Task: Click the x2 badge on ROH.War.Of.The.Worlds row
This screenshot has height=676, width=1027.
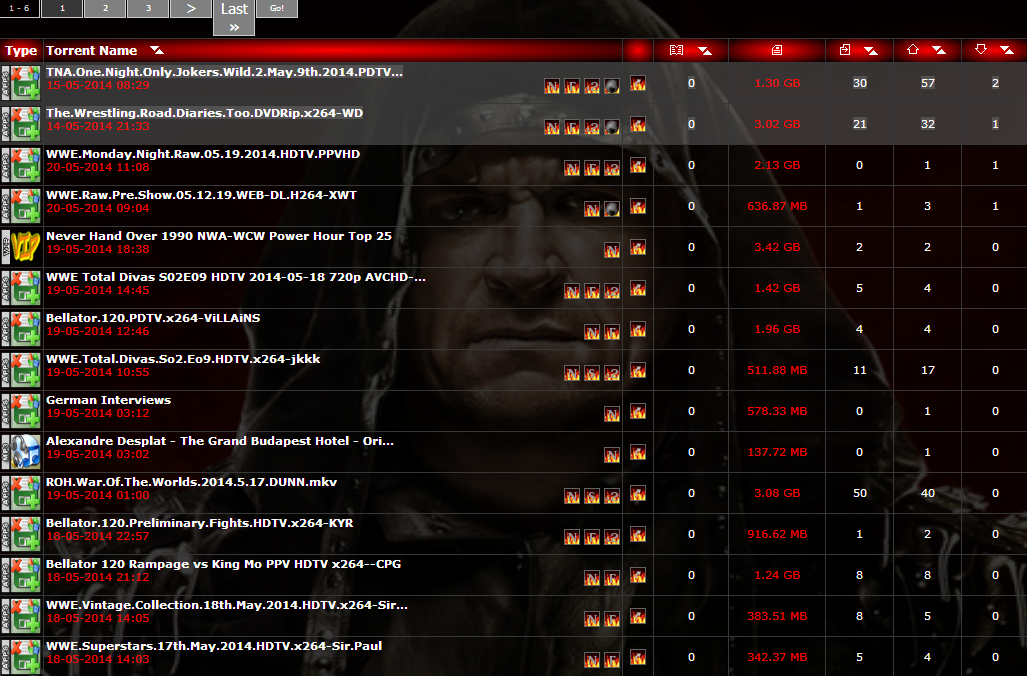Action: 612,497
